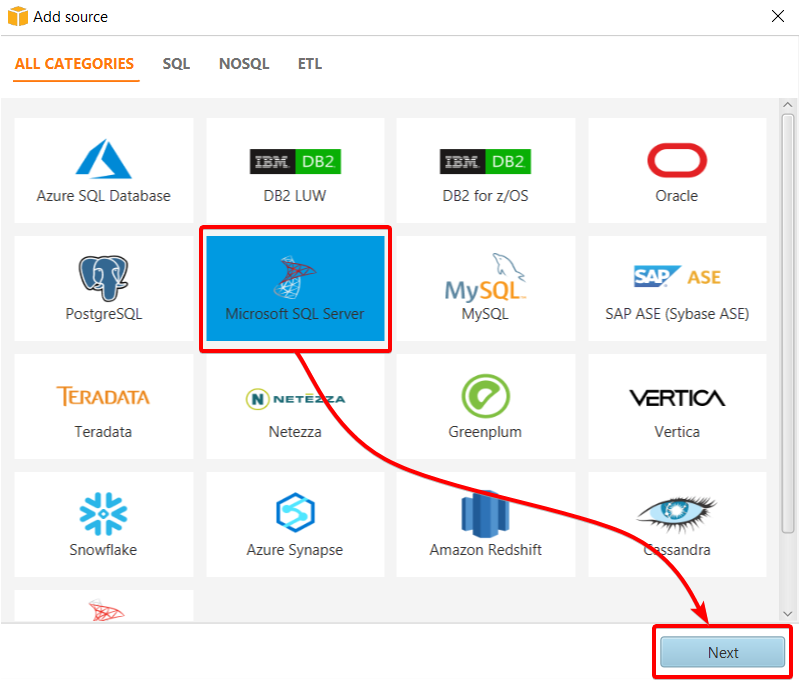Pick the Greenplum source tile

click(486, 406)
